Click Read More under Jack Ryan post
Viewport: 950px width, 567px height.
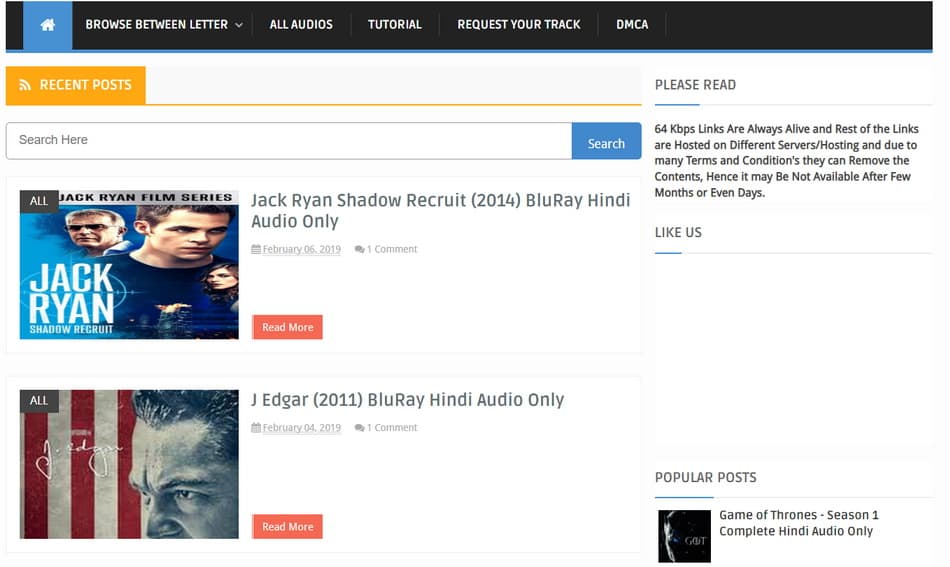tap(287, 327)
